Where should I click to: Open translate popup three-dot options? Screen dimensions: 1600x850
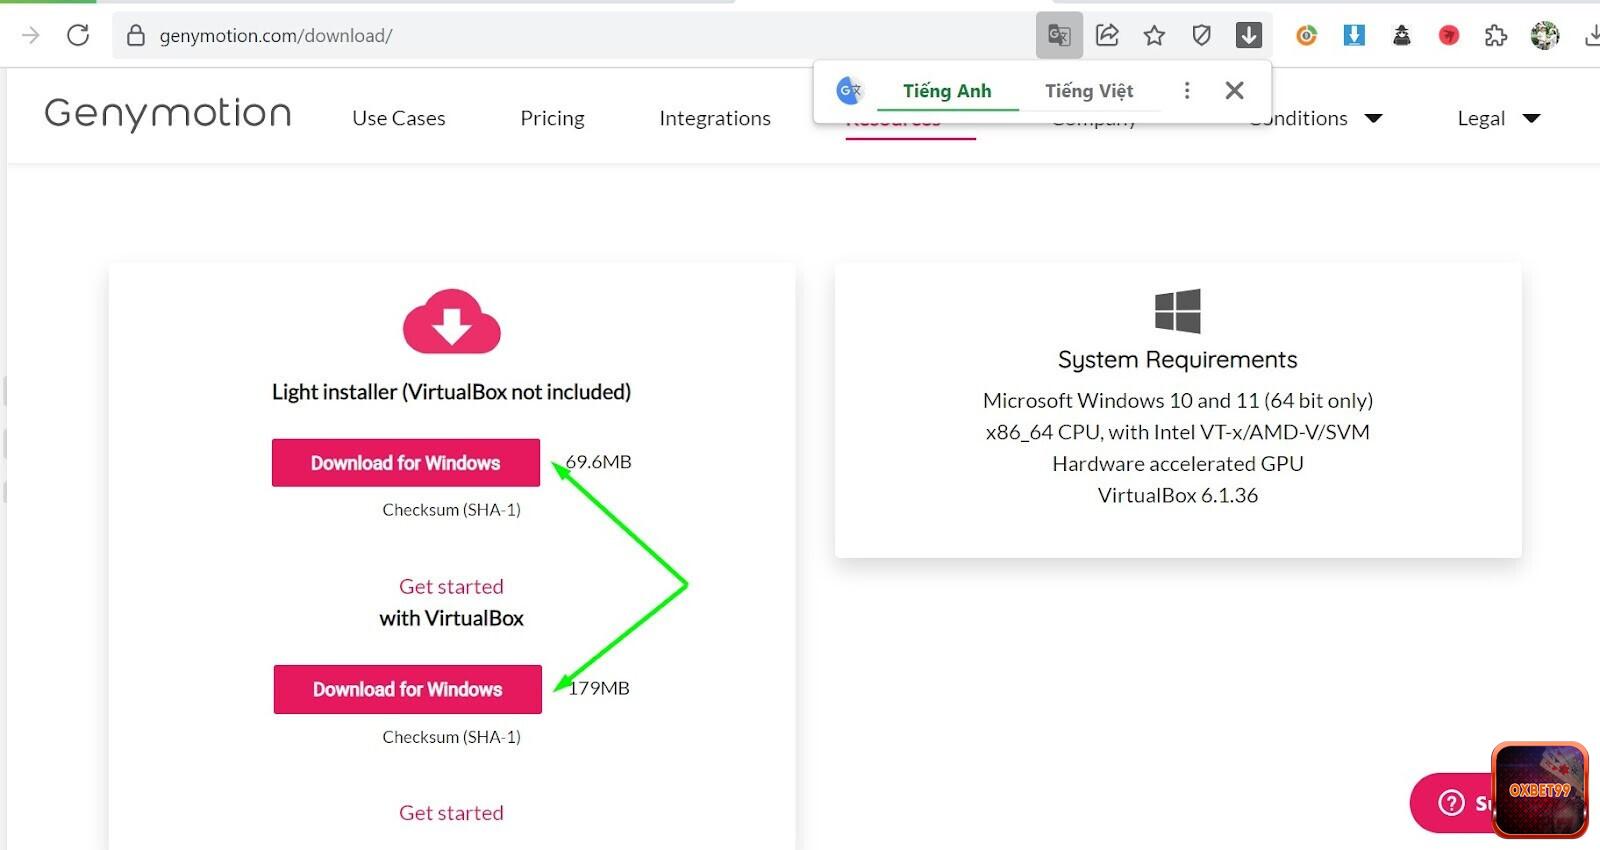(1187, 91)
